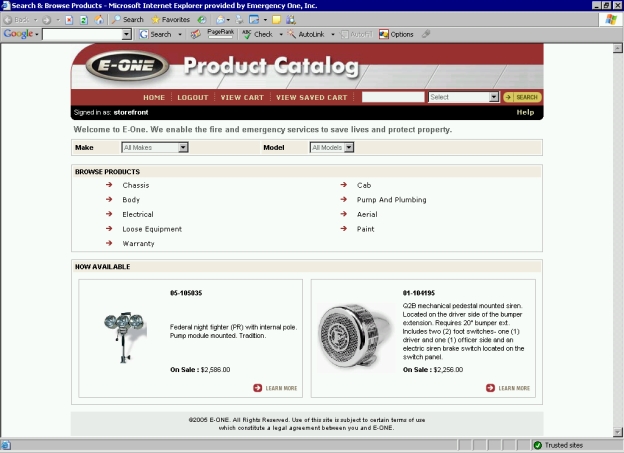624x453 pixels.
Task: Open the Help link
Action: [x=525, y=112]
